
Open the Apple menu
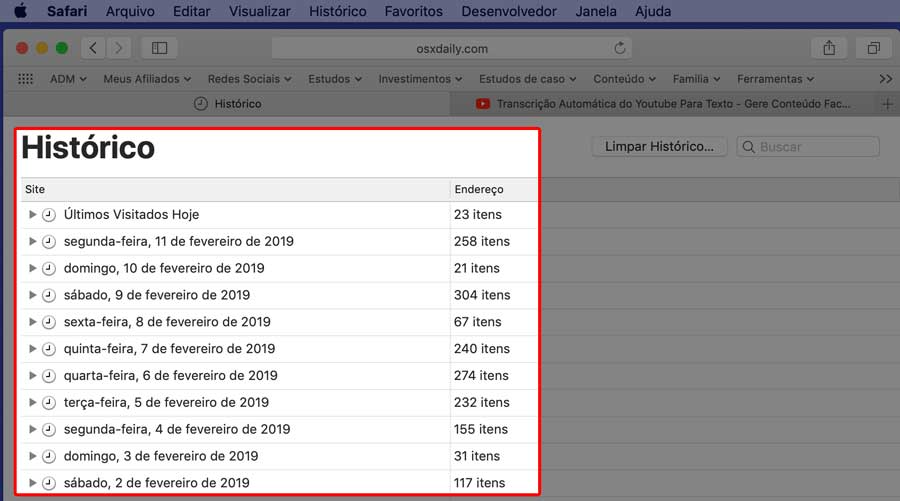(x=20, y=12)
